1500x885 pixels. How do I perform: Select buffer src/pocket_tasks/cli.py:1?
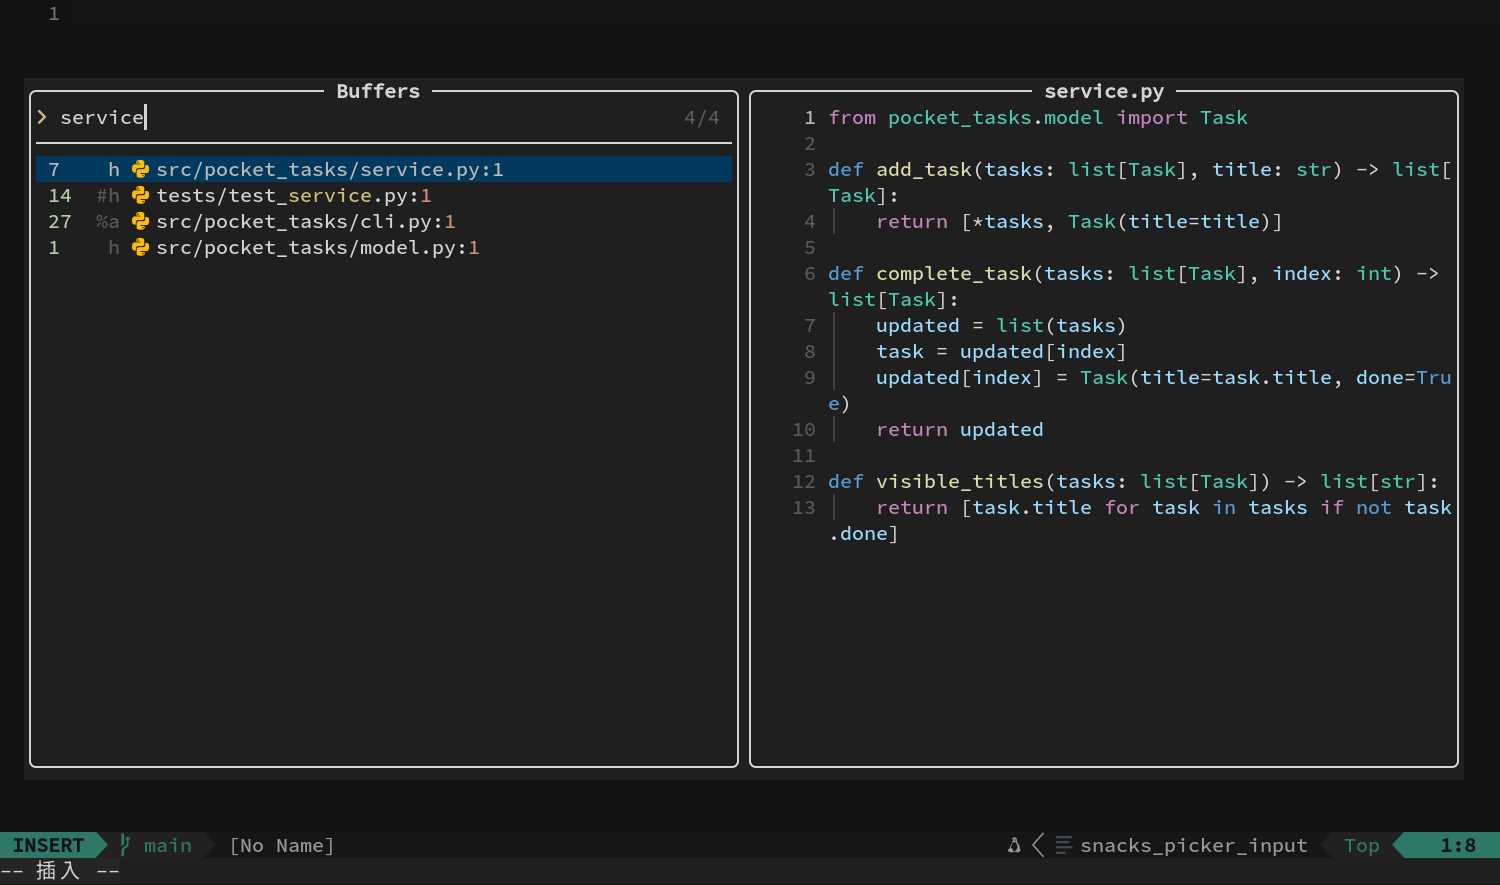coord(384,221)
